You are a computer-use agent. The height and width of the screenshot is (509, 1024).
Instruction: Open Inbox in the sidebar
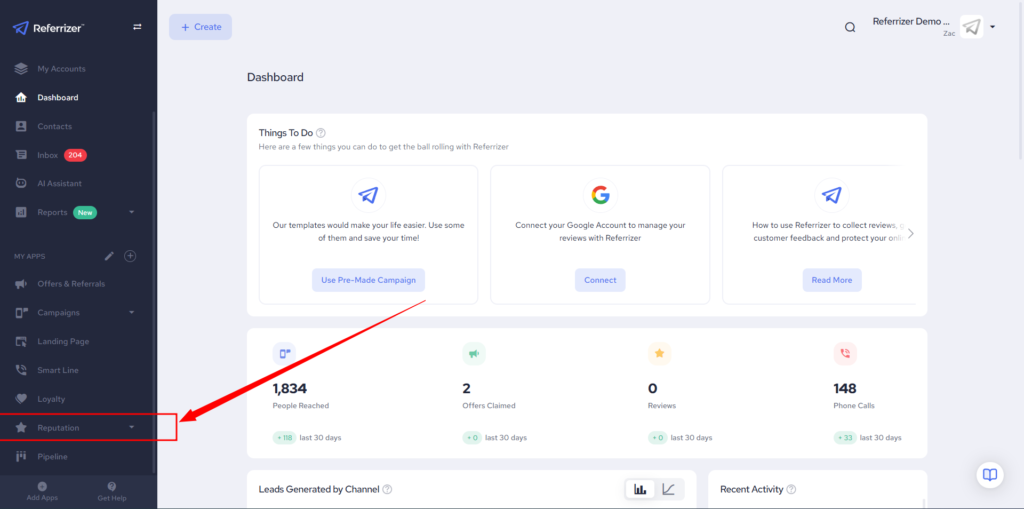(48, 155)
